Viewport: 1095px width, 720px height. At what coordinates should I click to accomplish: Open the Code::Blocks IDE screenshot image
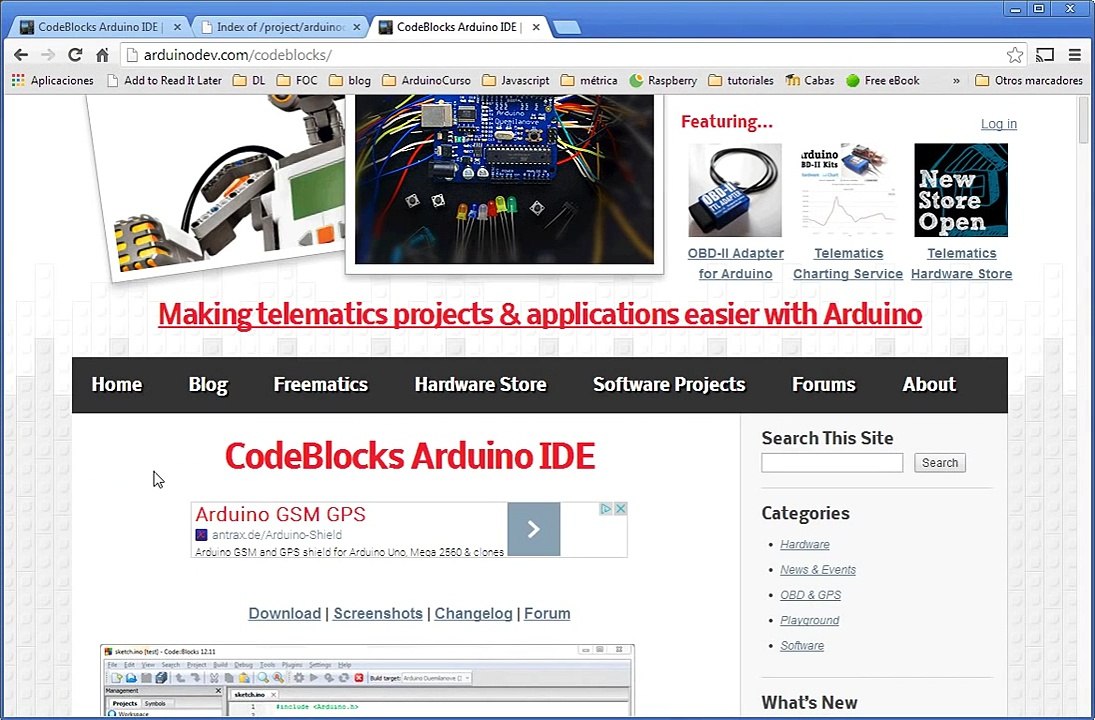click(367, 680)
